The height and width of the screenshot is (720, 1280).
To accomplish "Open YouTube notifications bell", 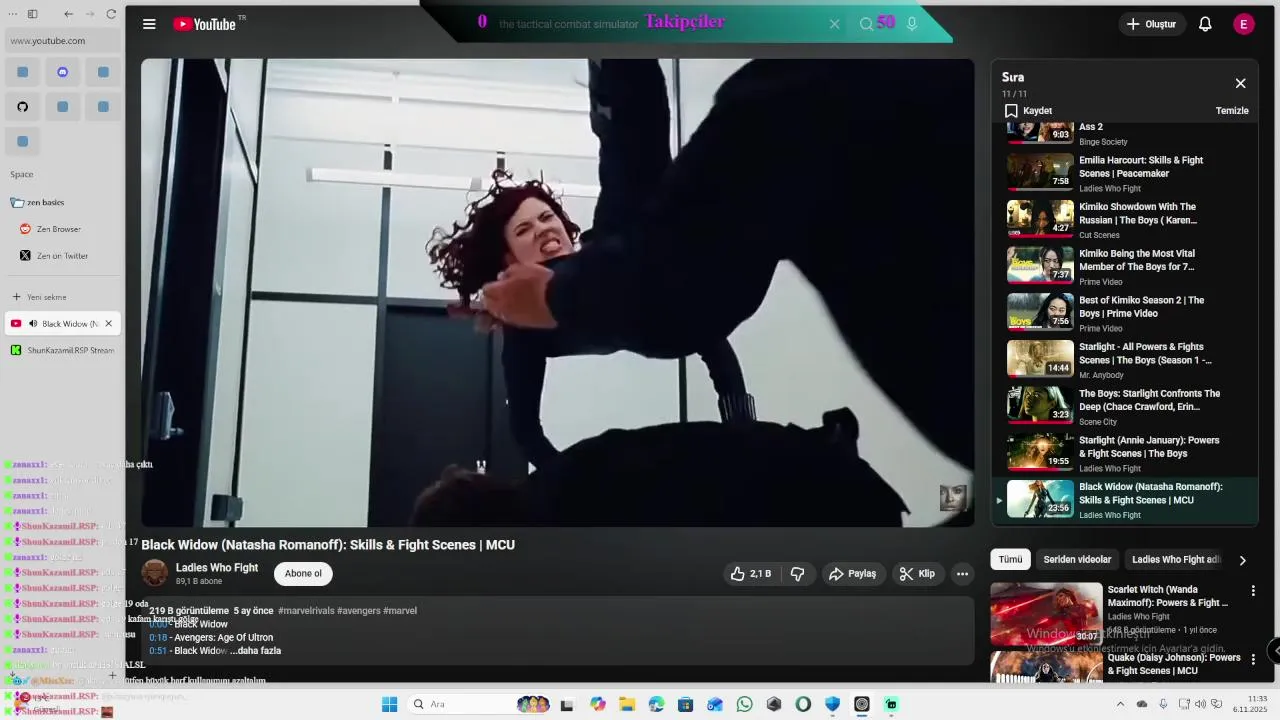I will (1205, 24).
